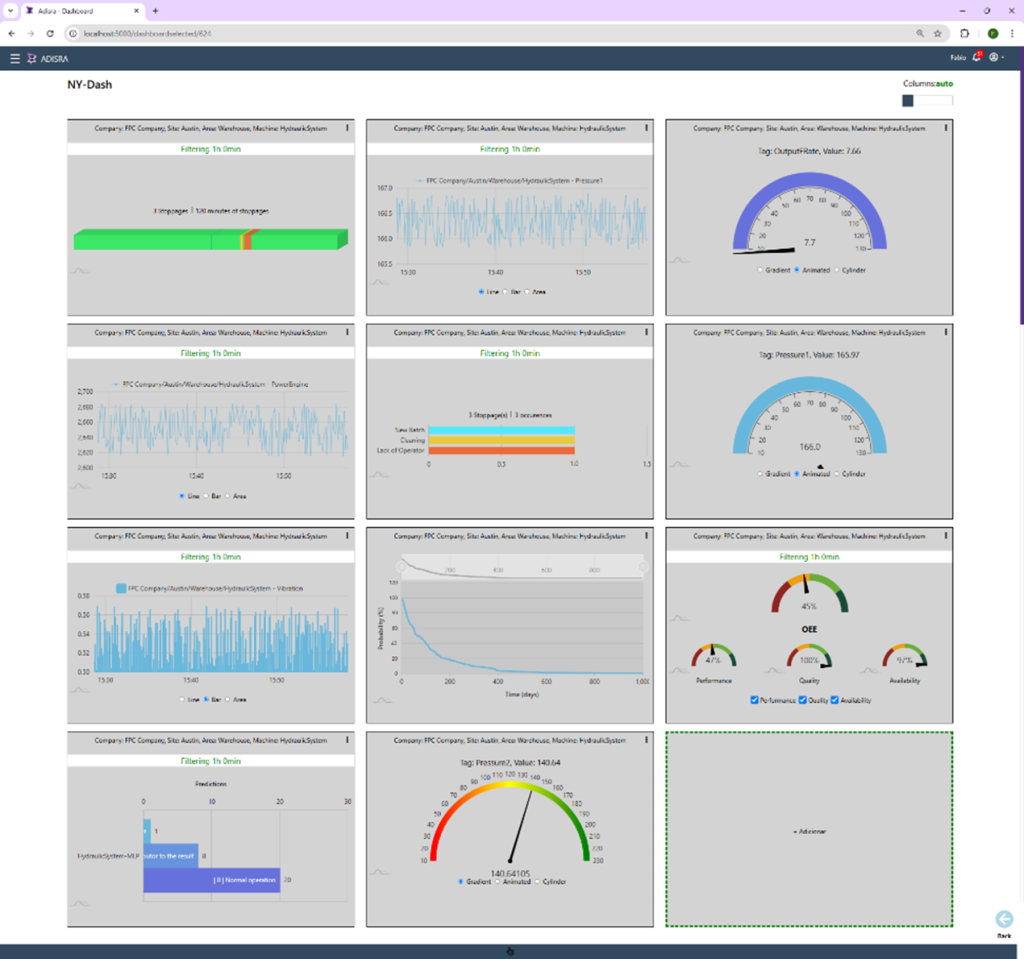Open kebab menu on Pressure1 line chart widget
Screen dimensions: 1024x959
pos(647,128)
